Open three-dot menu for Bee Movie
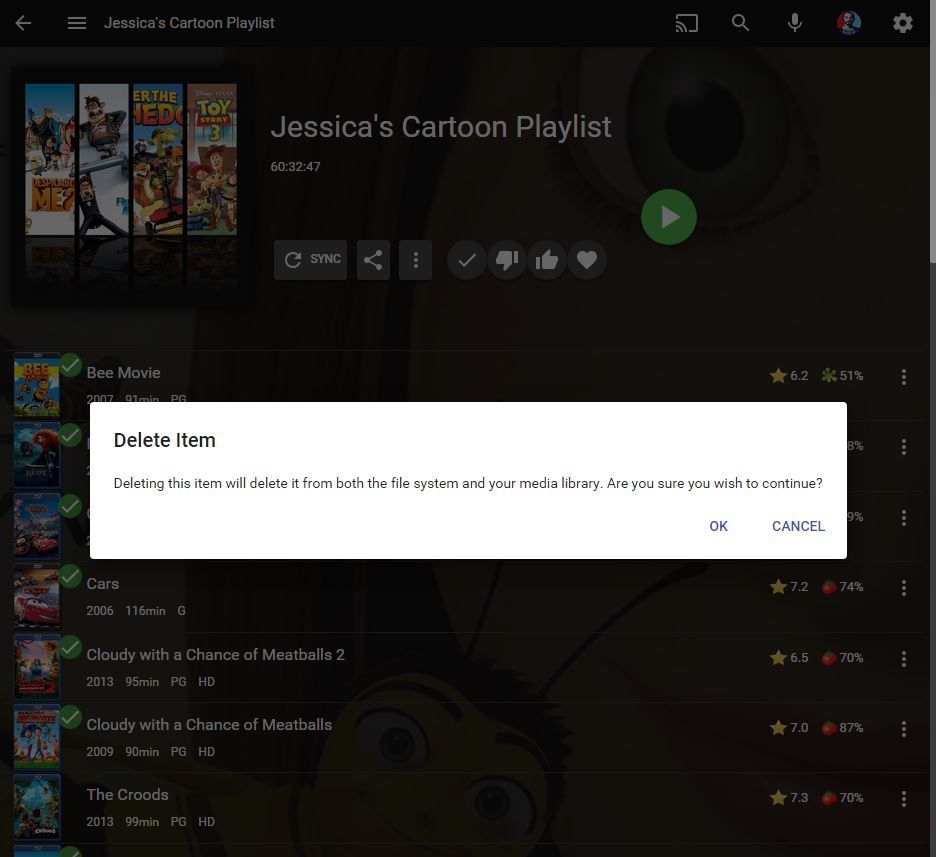 [904, 377]
